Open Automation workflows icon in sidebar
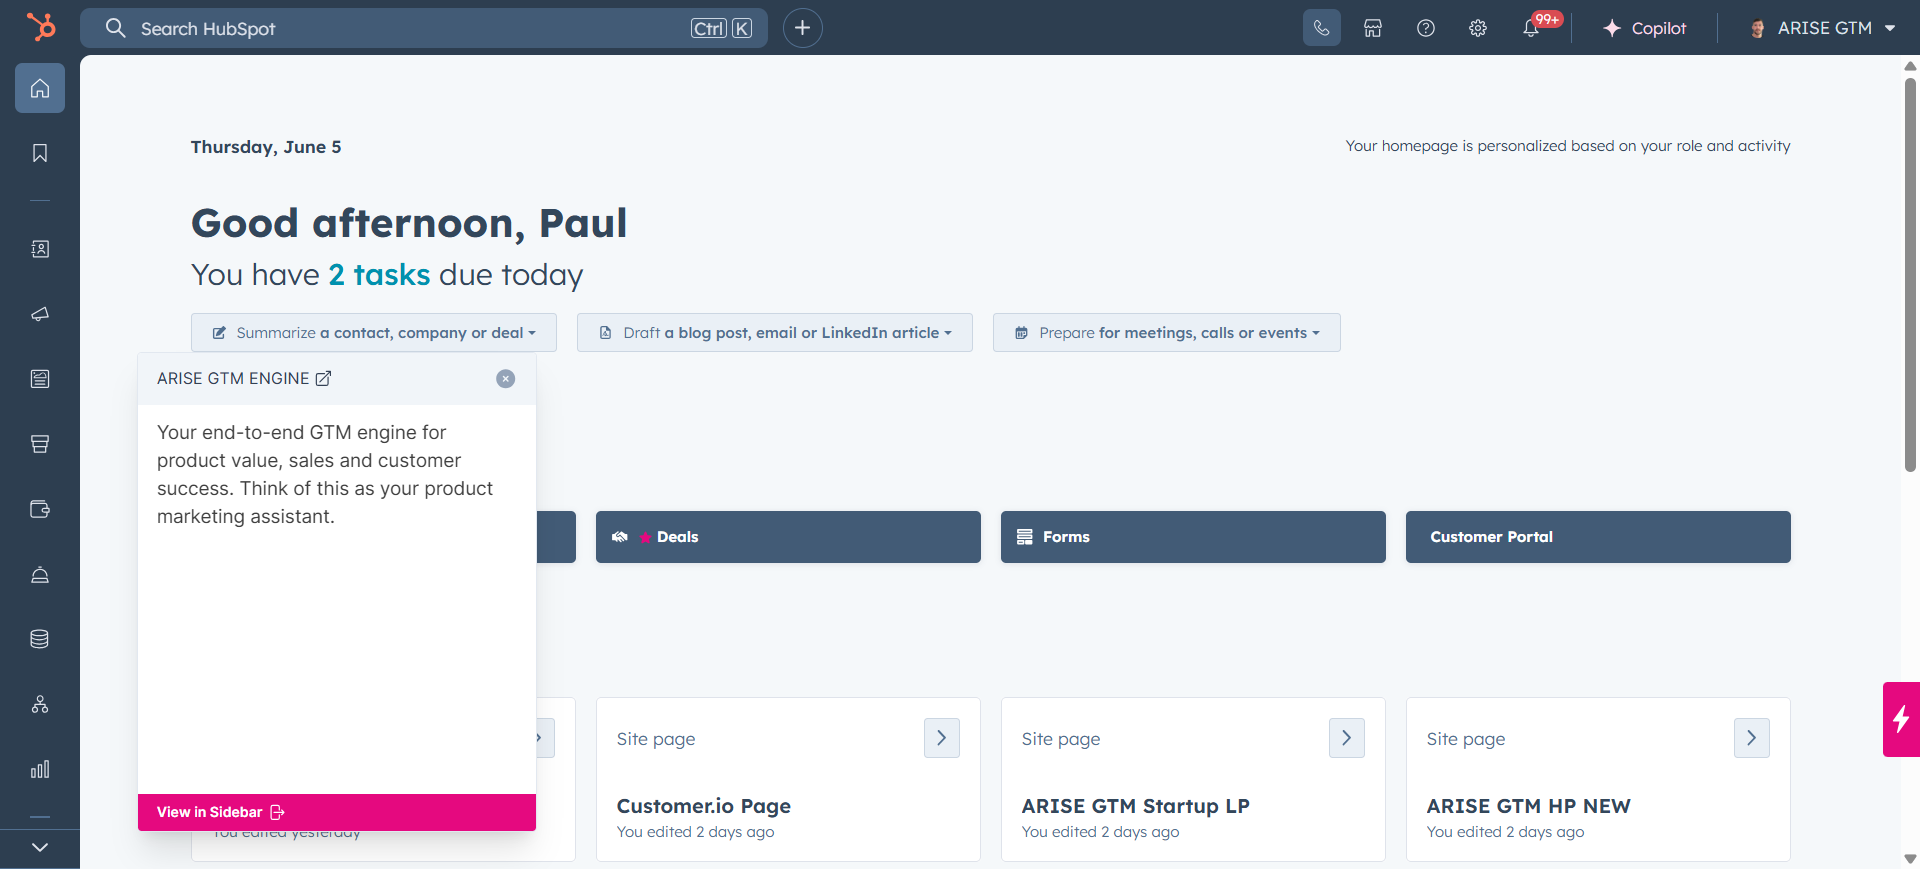 point(40,704)
